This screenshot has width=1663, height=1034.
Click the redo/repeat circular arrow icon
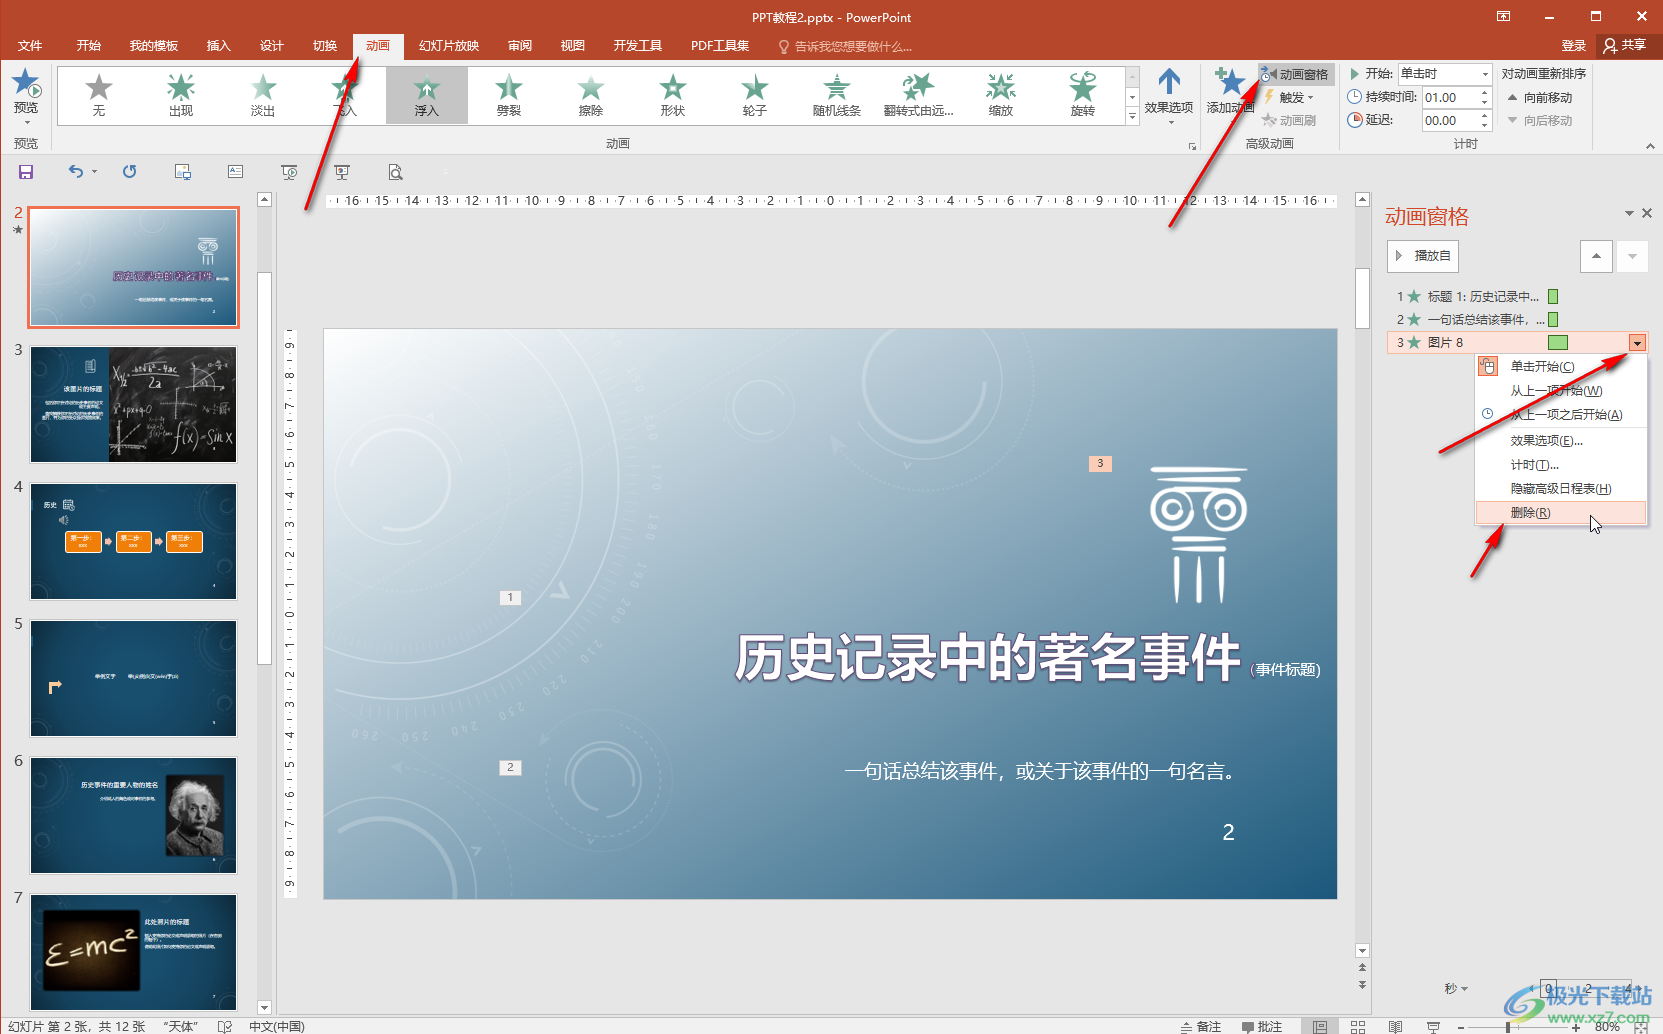pyautogui.click(x=130, y=172)
